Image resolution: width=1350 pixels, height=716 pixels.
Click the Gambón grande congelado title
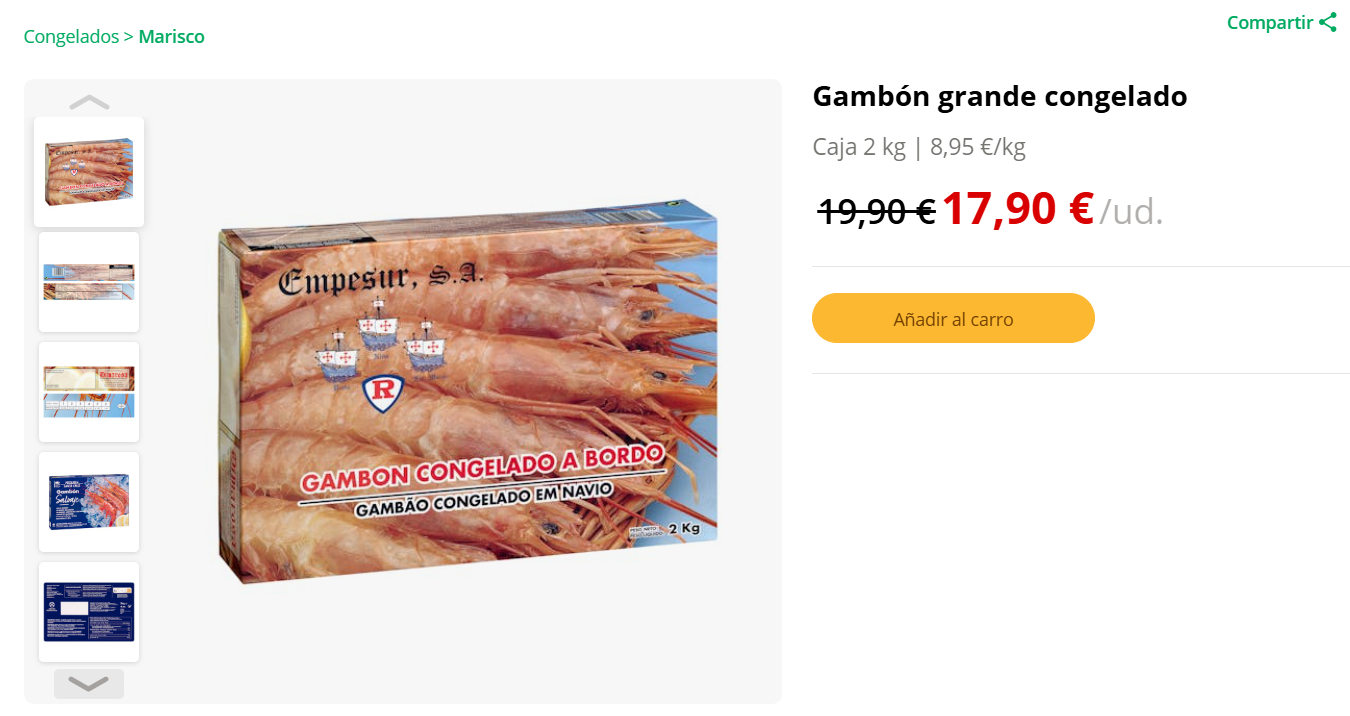pos(1000,97)
